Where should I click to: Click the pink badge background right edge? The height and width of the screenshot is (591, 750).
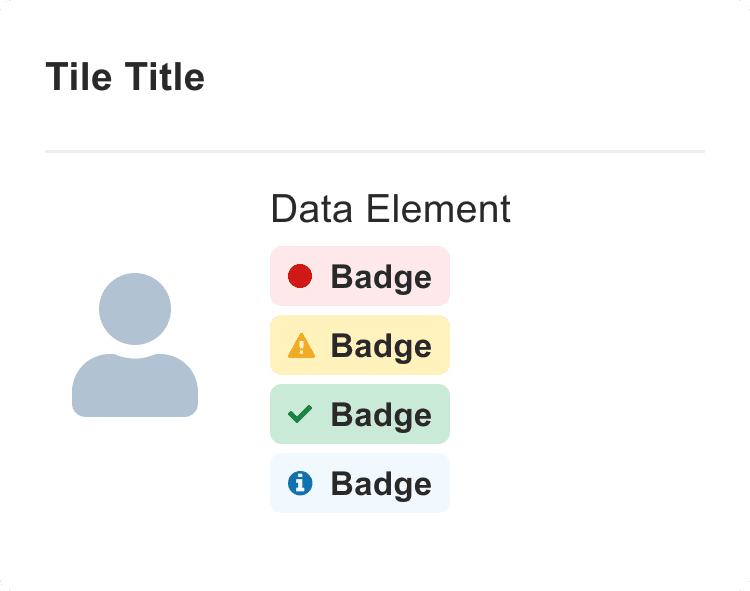(443, 276)
